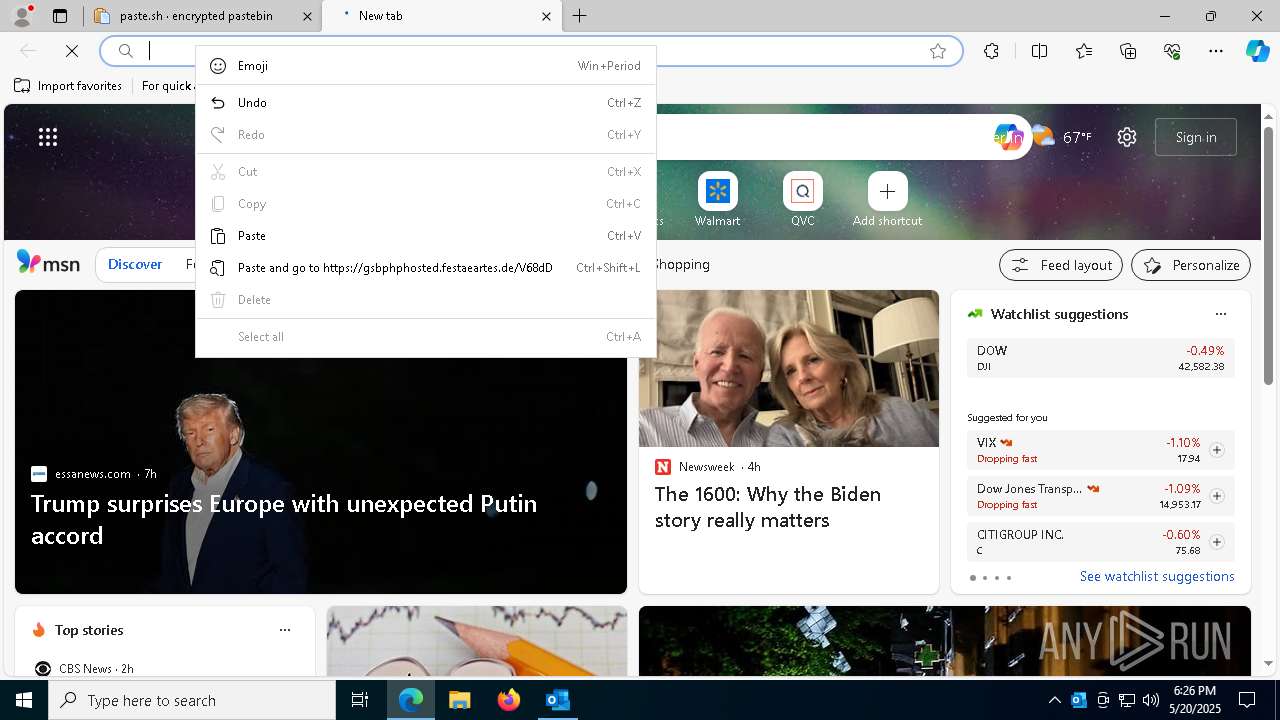The image size is (1280, 720).
Task: Open Split screen view
Action: click(x=1039, y=51)
